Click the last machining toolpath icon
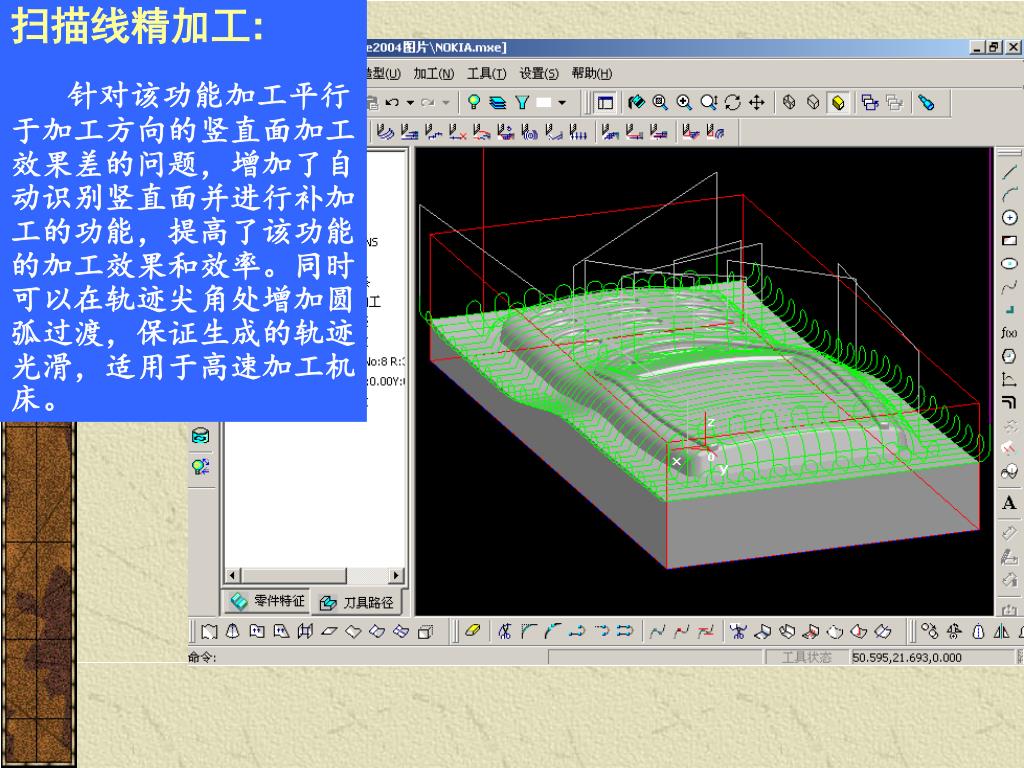This screenshot has height=768, width=1024. (716, 132)
